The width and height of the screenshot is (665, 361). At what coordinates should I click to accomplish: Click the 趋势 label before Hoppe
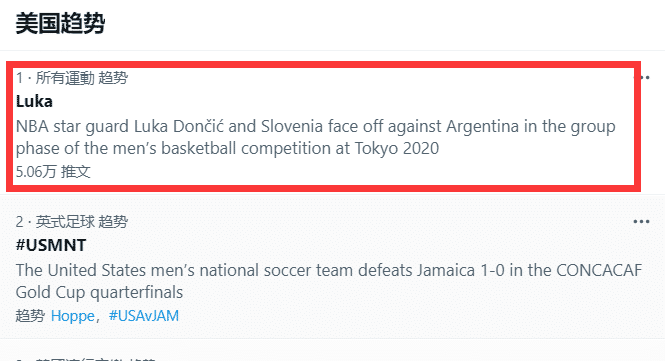[30, 316]
